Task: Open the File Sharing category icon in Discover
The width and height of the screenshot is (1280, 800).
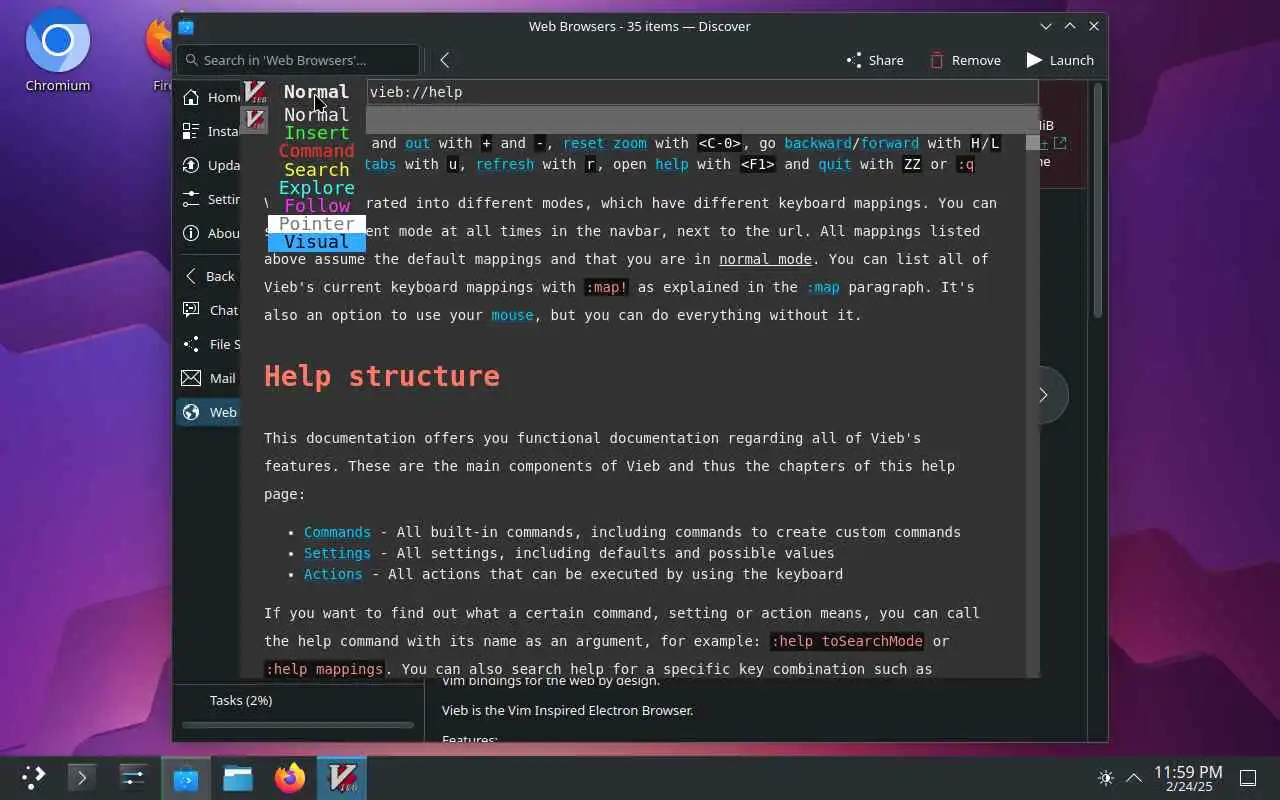Action: click(191, 344)
